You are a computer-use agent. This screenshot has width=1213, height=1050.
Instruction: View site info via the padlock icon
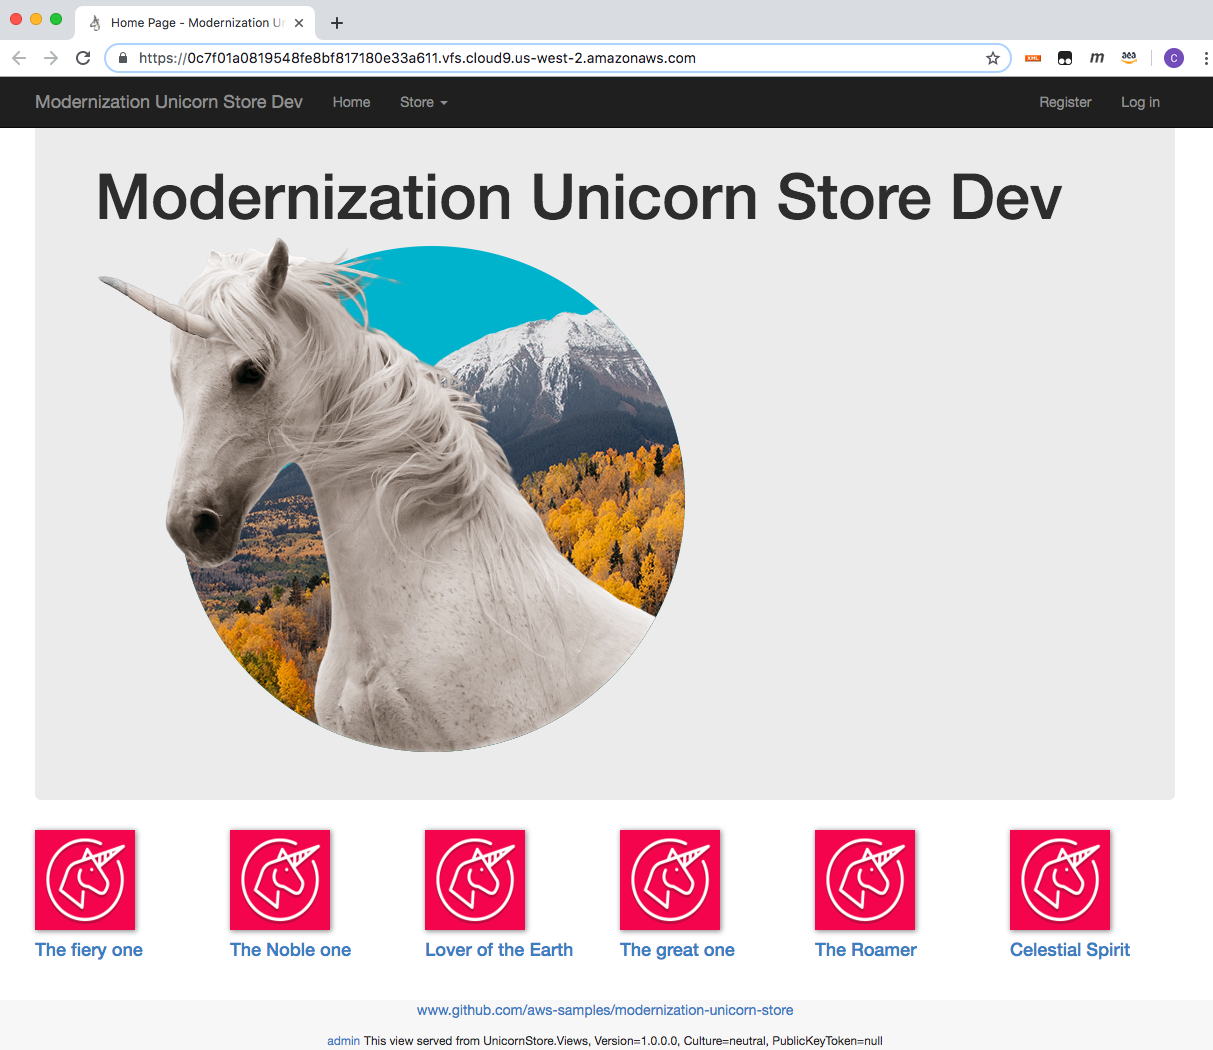pos(123,58)
